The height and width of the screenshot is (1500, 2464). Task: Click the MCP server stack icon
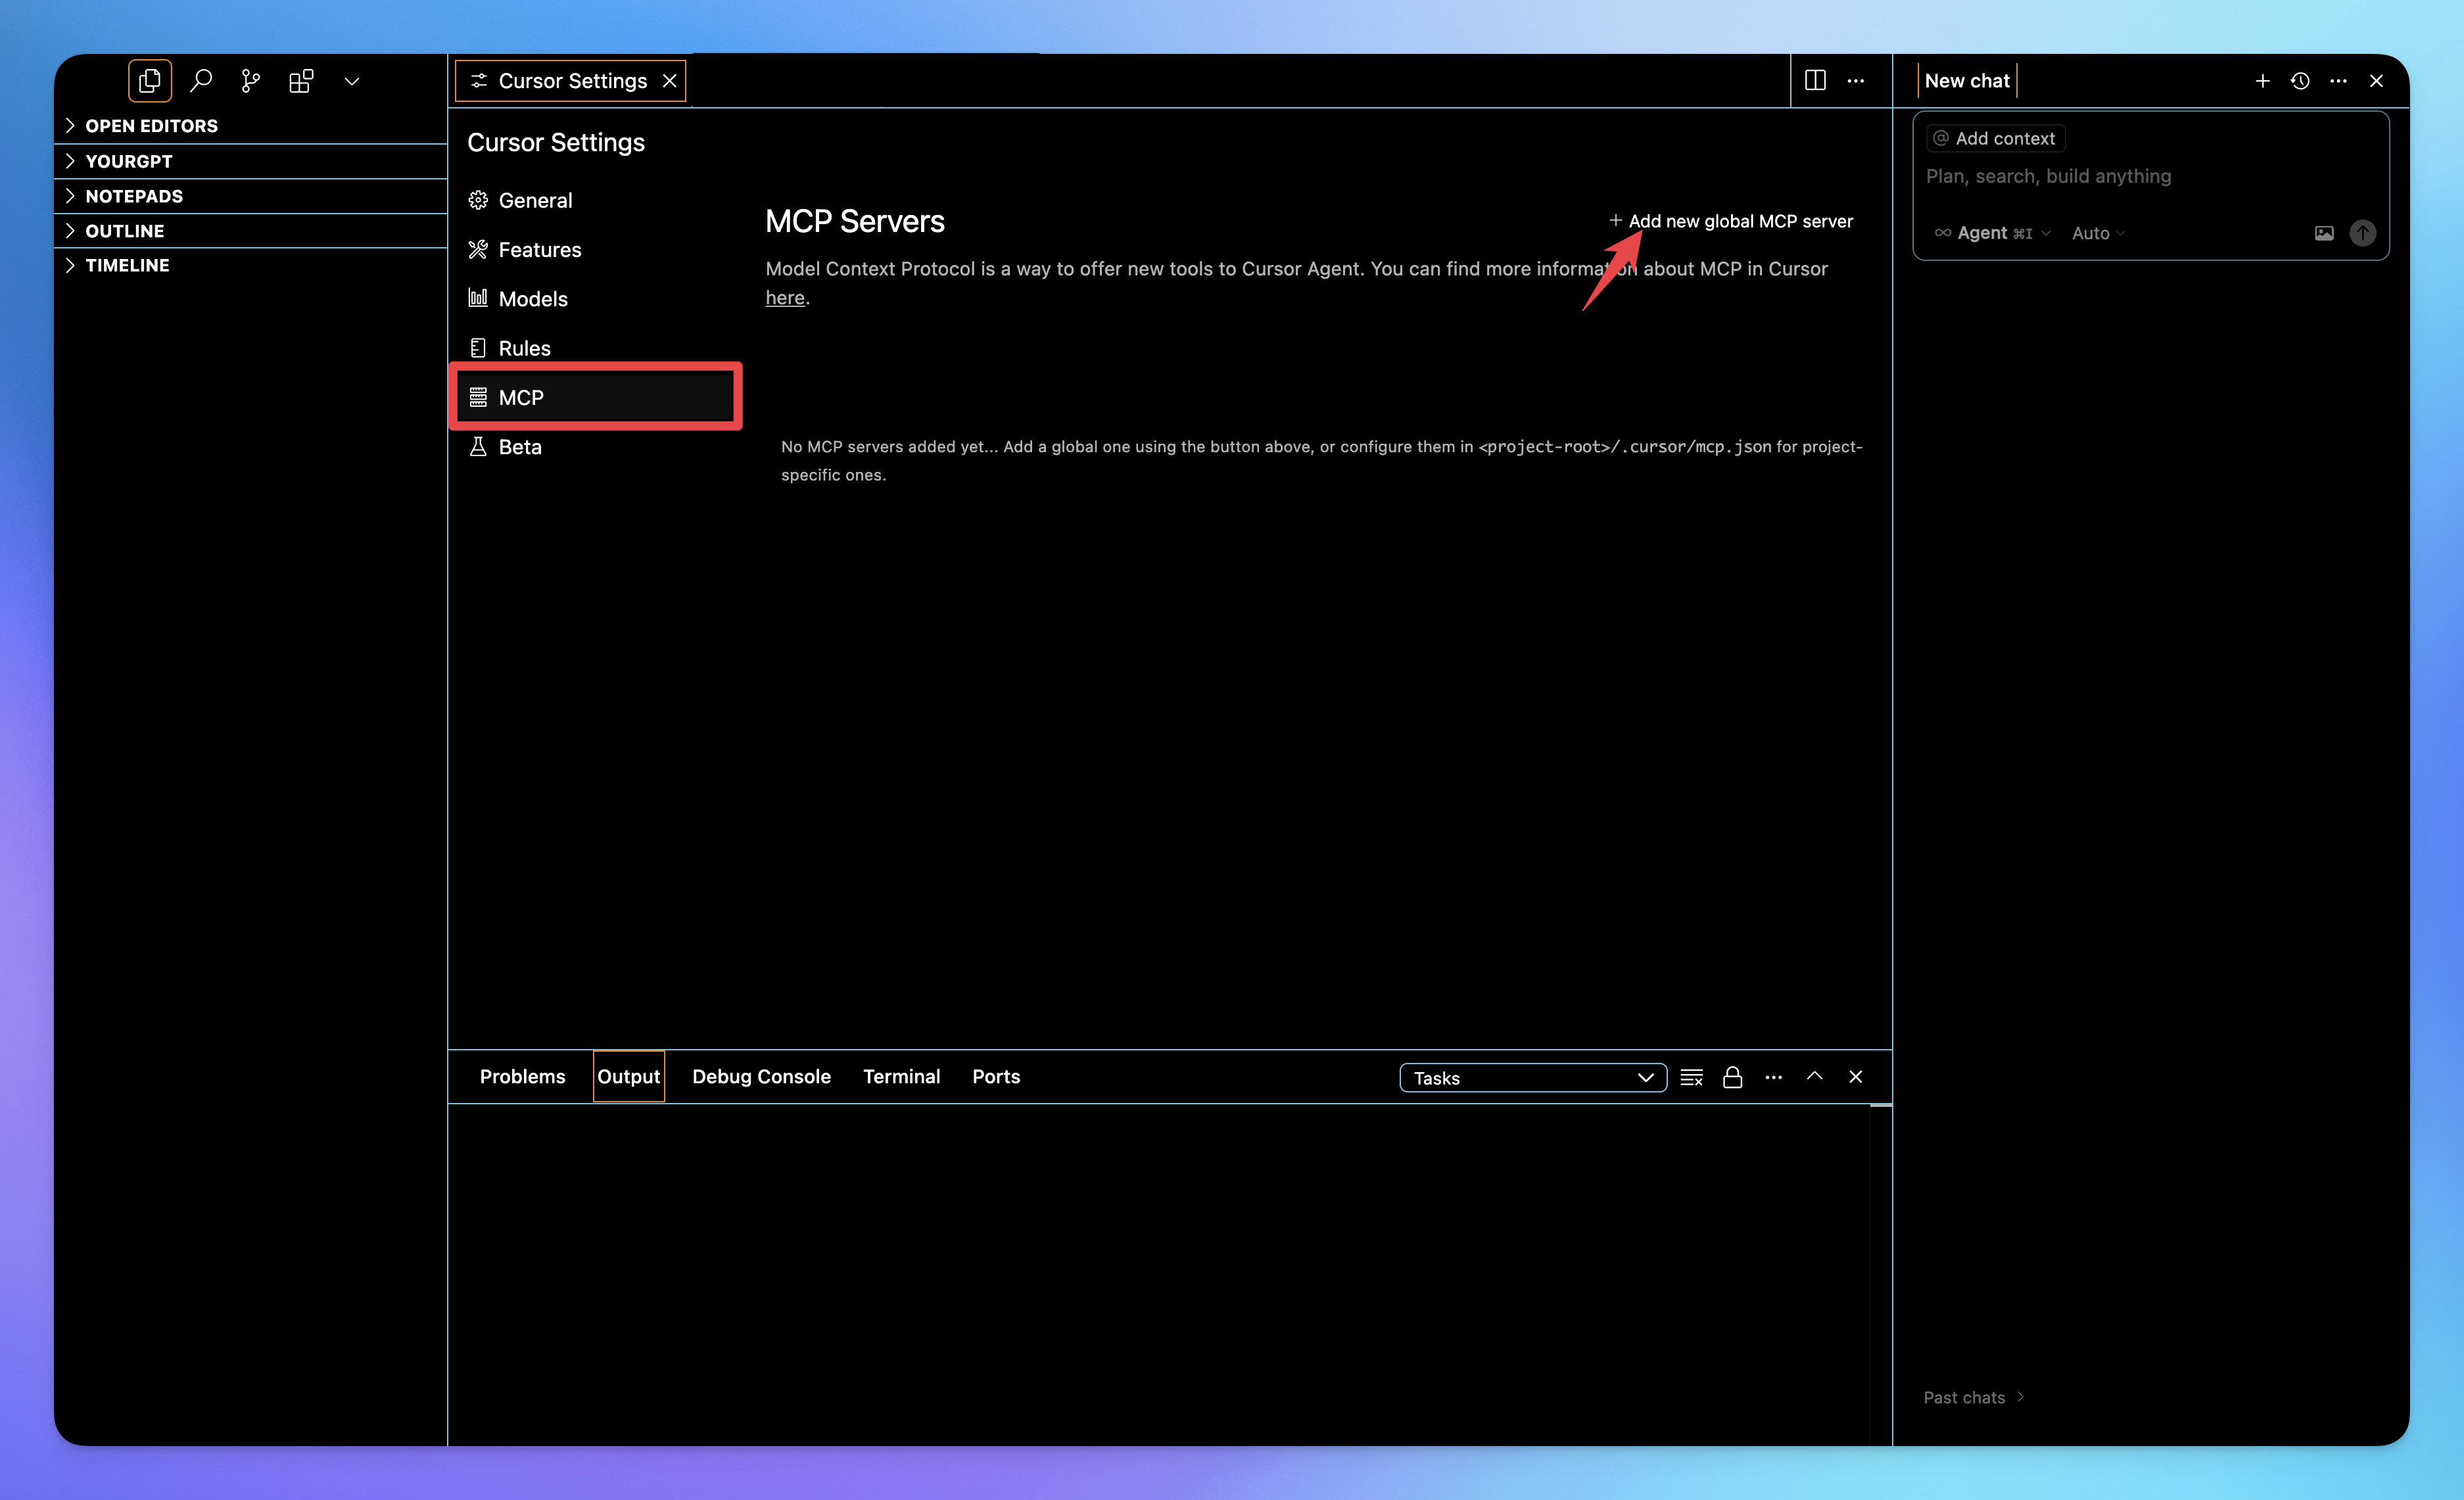coord(478,397)
